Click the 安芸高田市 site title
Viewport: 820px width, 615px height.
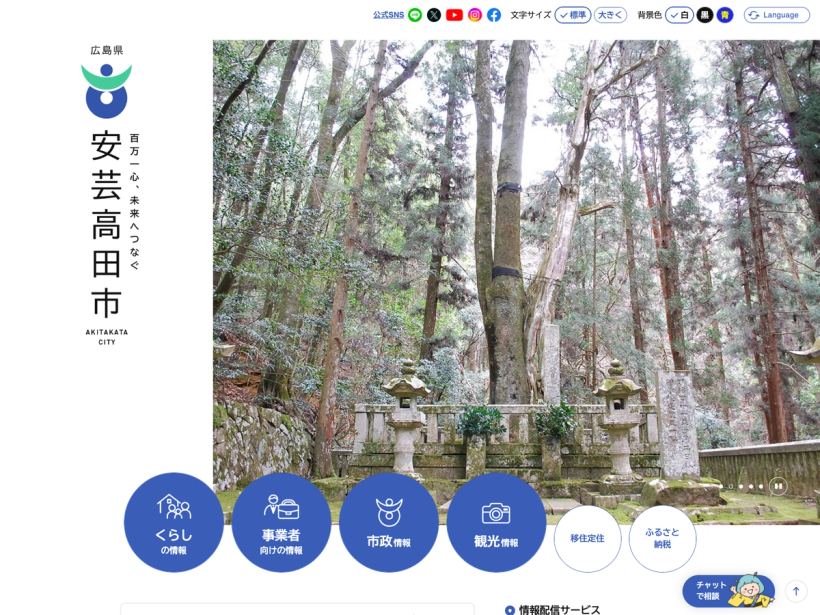pyautogui.click(x=106, y=224)
